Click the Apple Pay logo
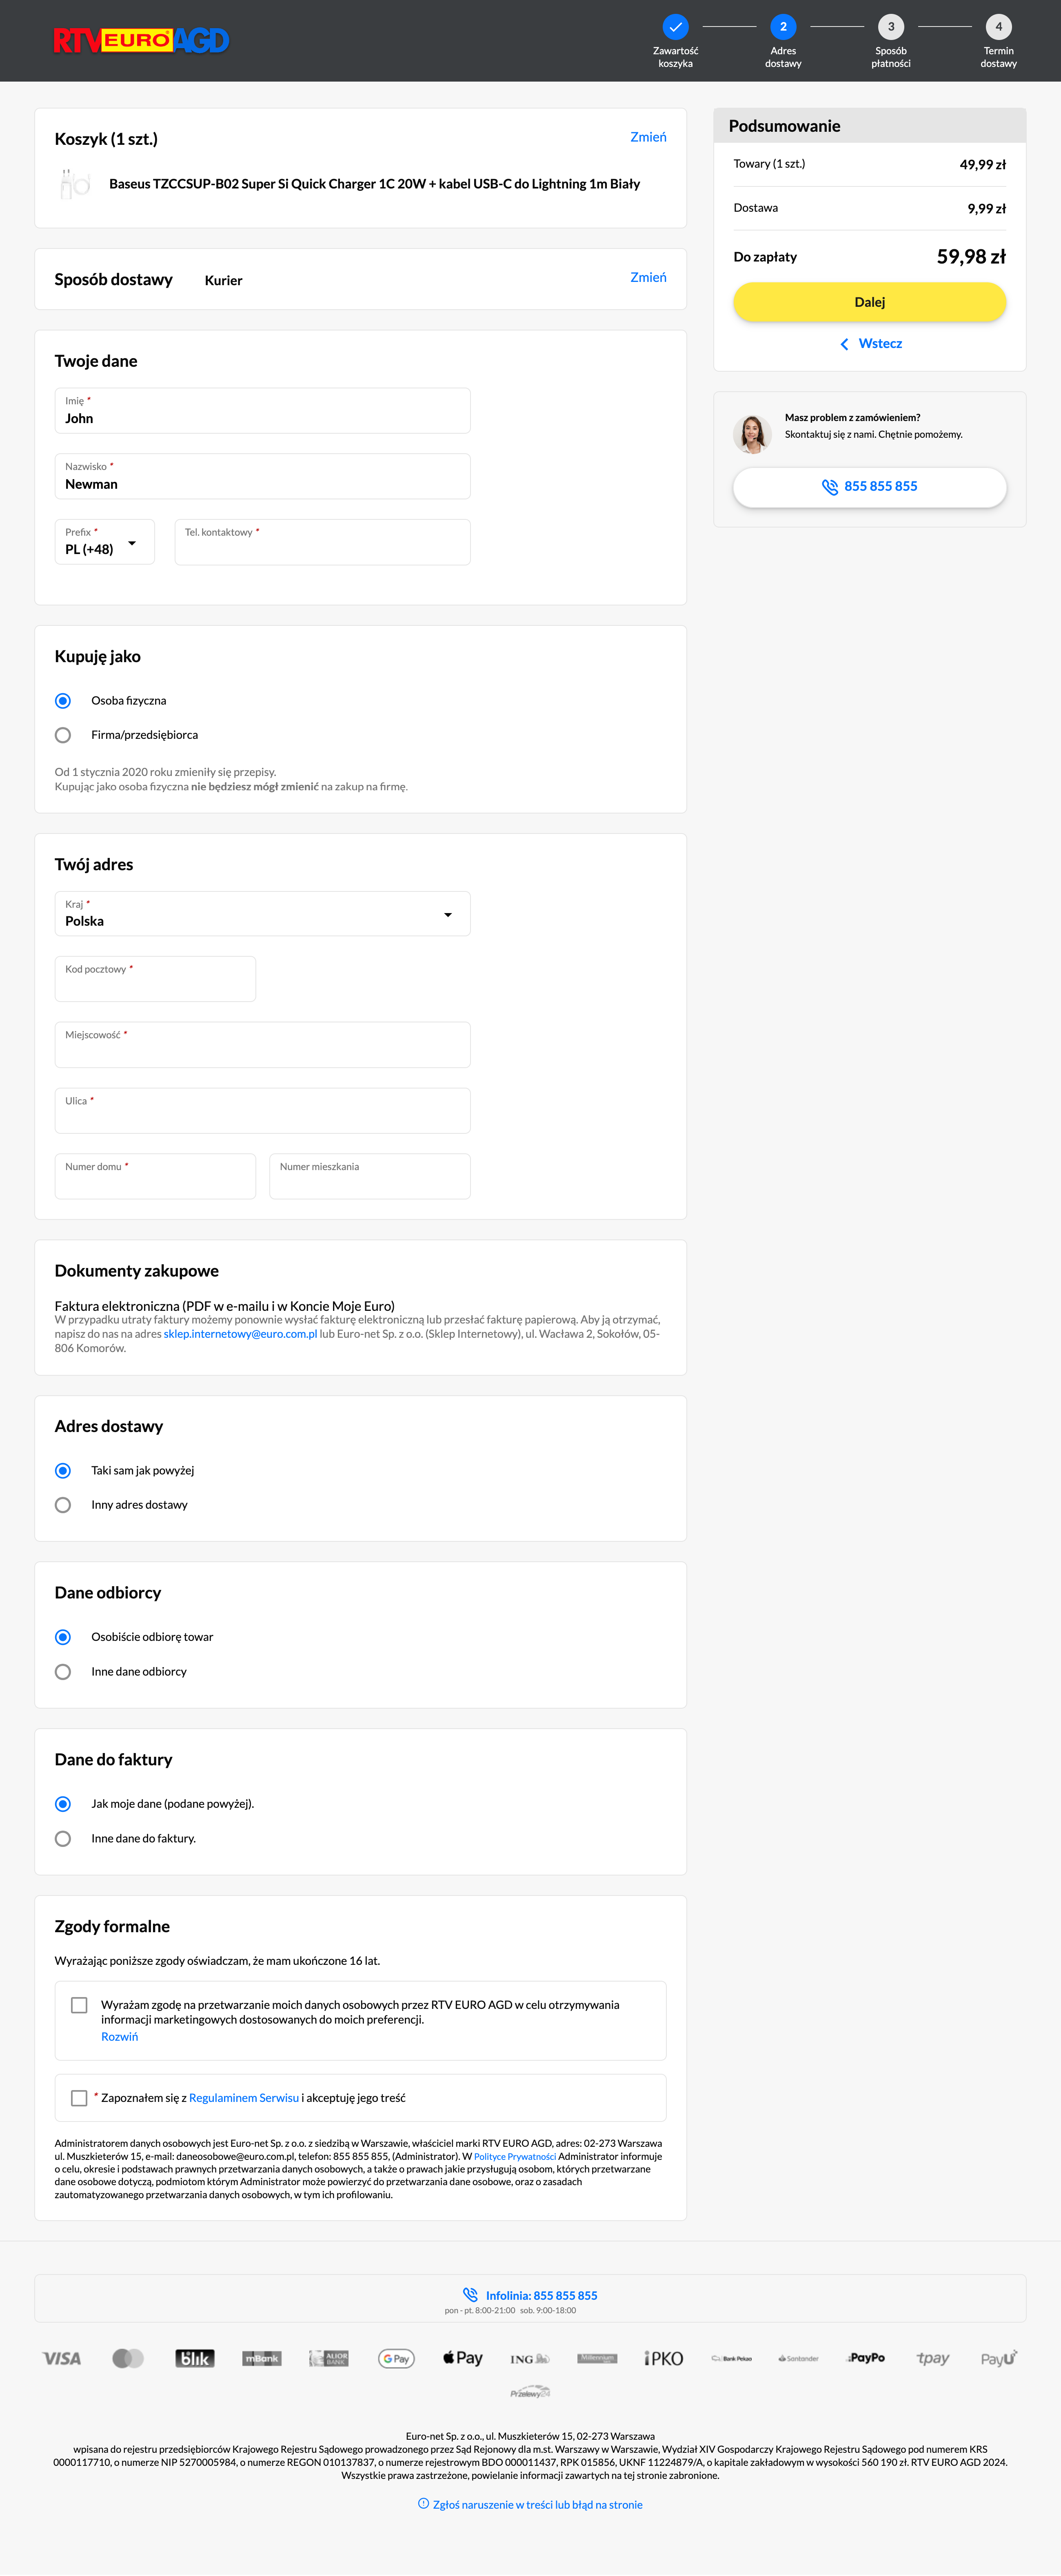Viewport: 1061px width, 2576px height. point(463,2358)
